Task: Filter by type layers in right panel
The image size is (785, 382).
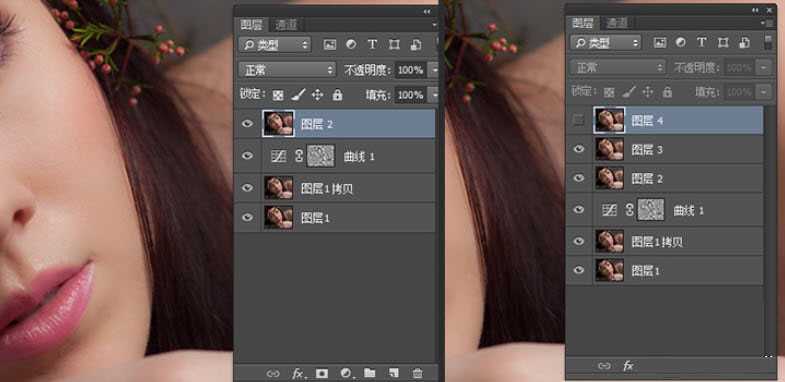Action: pyautogui.click(x=702, y=43)
